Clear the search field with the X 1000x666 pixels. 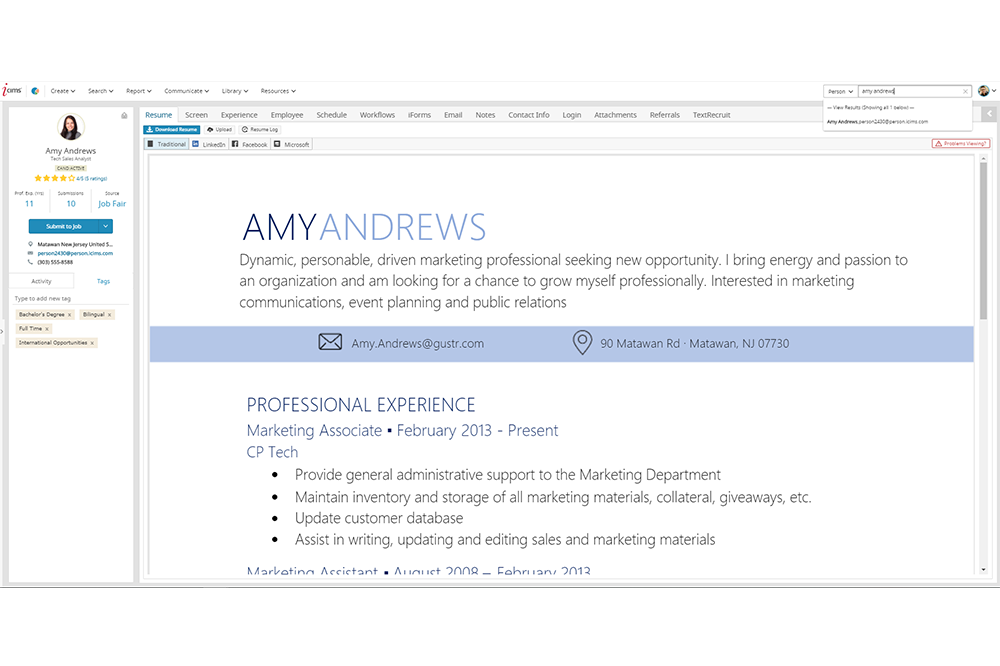(965, 91)
